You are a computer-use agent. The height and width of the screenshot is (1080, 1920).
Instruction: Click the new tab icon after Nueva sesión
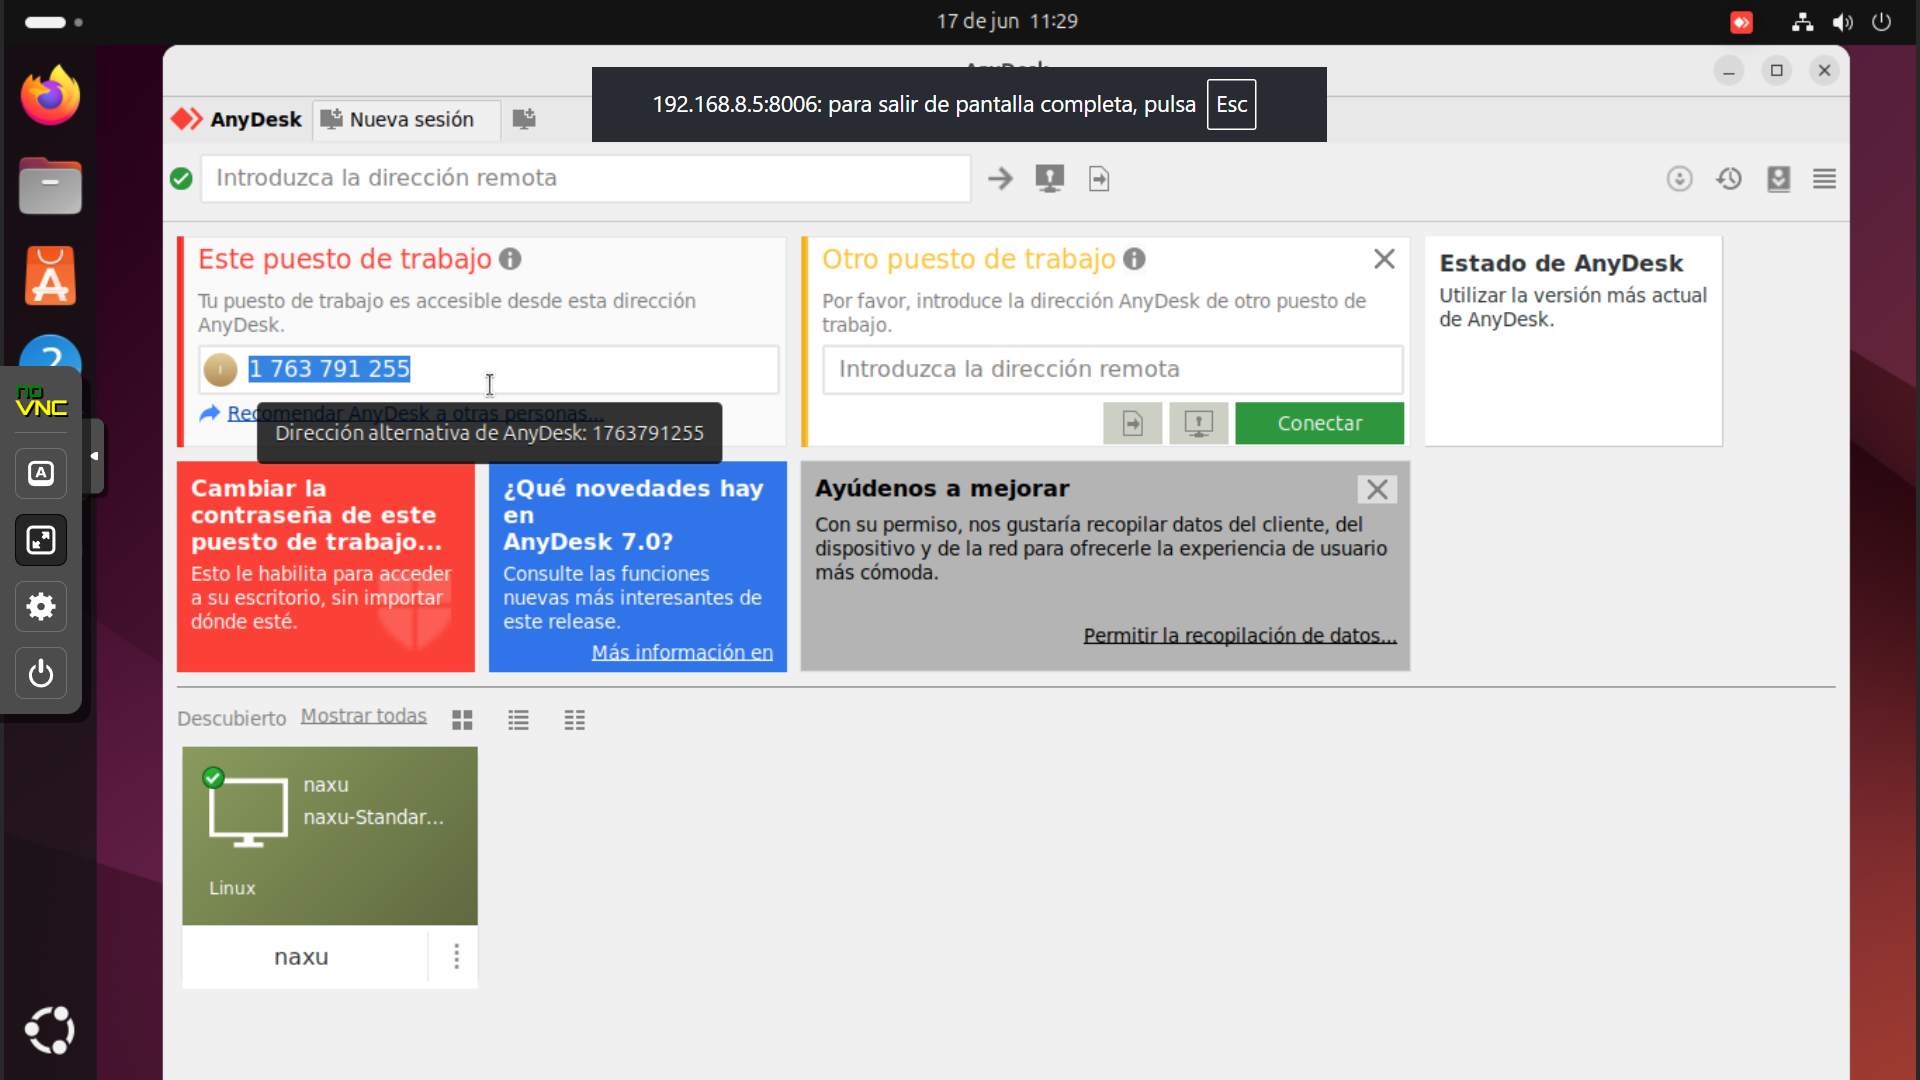tap(524, 119)
